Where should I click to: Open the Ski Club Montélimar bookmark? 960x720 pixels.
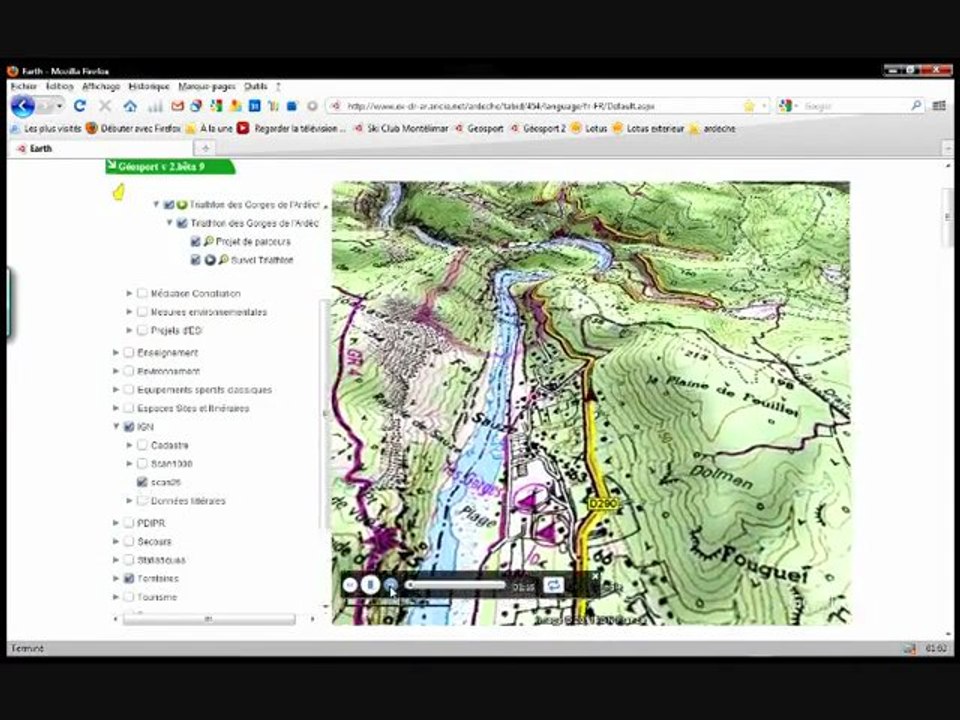[402, 129]
